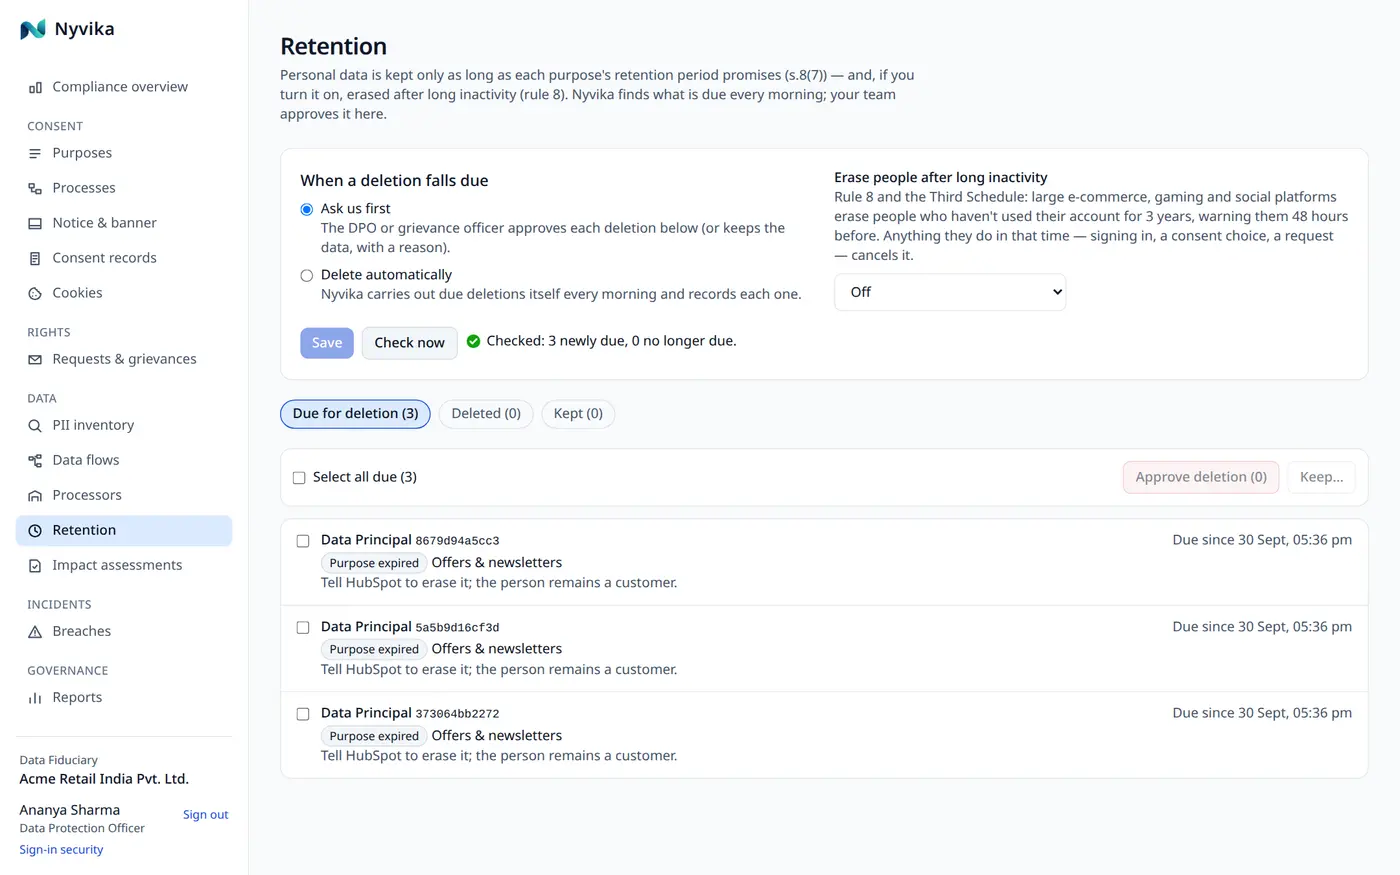The height and width of the screenshot is (875, 1400).
Task: Click the Purposes list icon
Action: pyautogui.click(x=35, y=153)
